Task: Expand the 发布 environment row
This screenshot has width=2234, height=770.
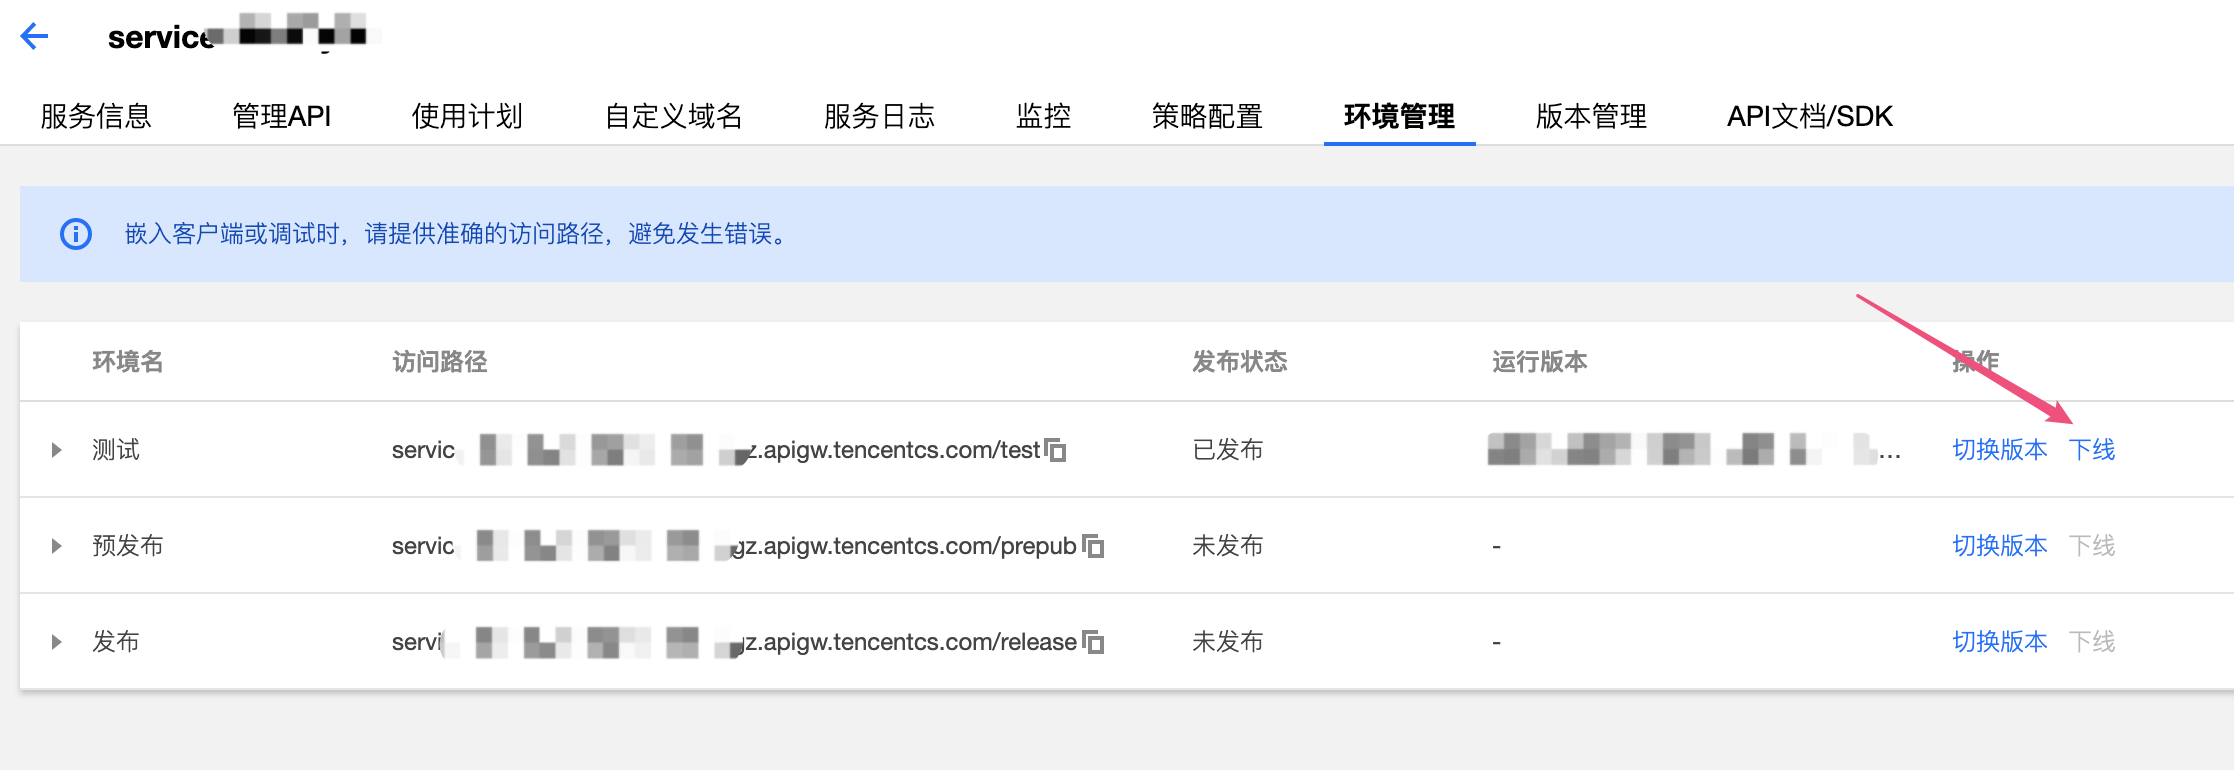Action: pos(57,642)
